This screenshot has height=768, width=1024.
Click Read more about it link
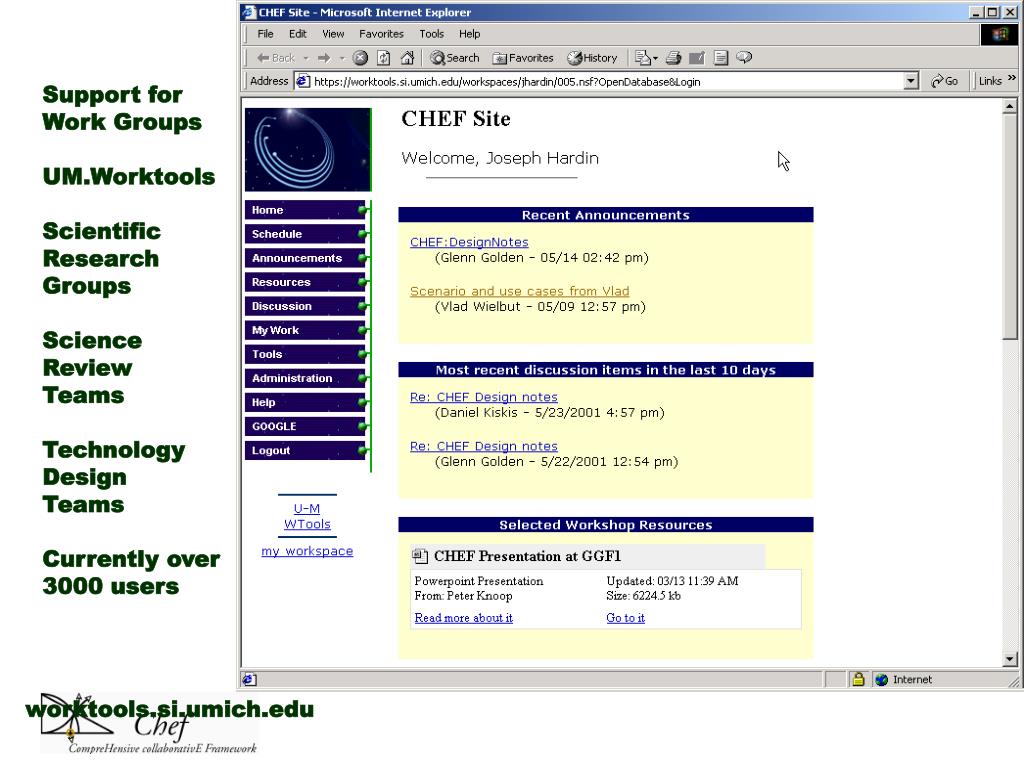(x=463, y=618)
